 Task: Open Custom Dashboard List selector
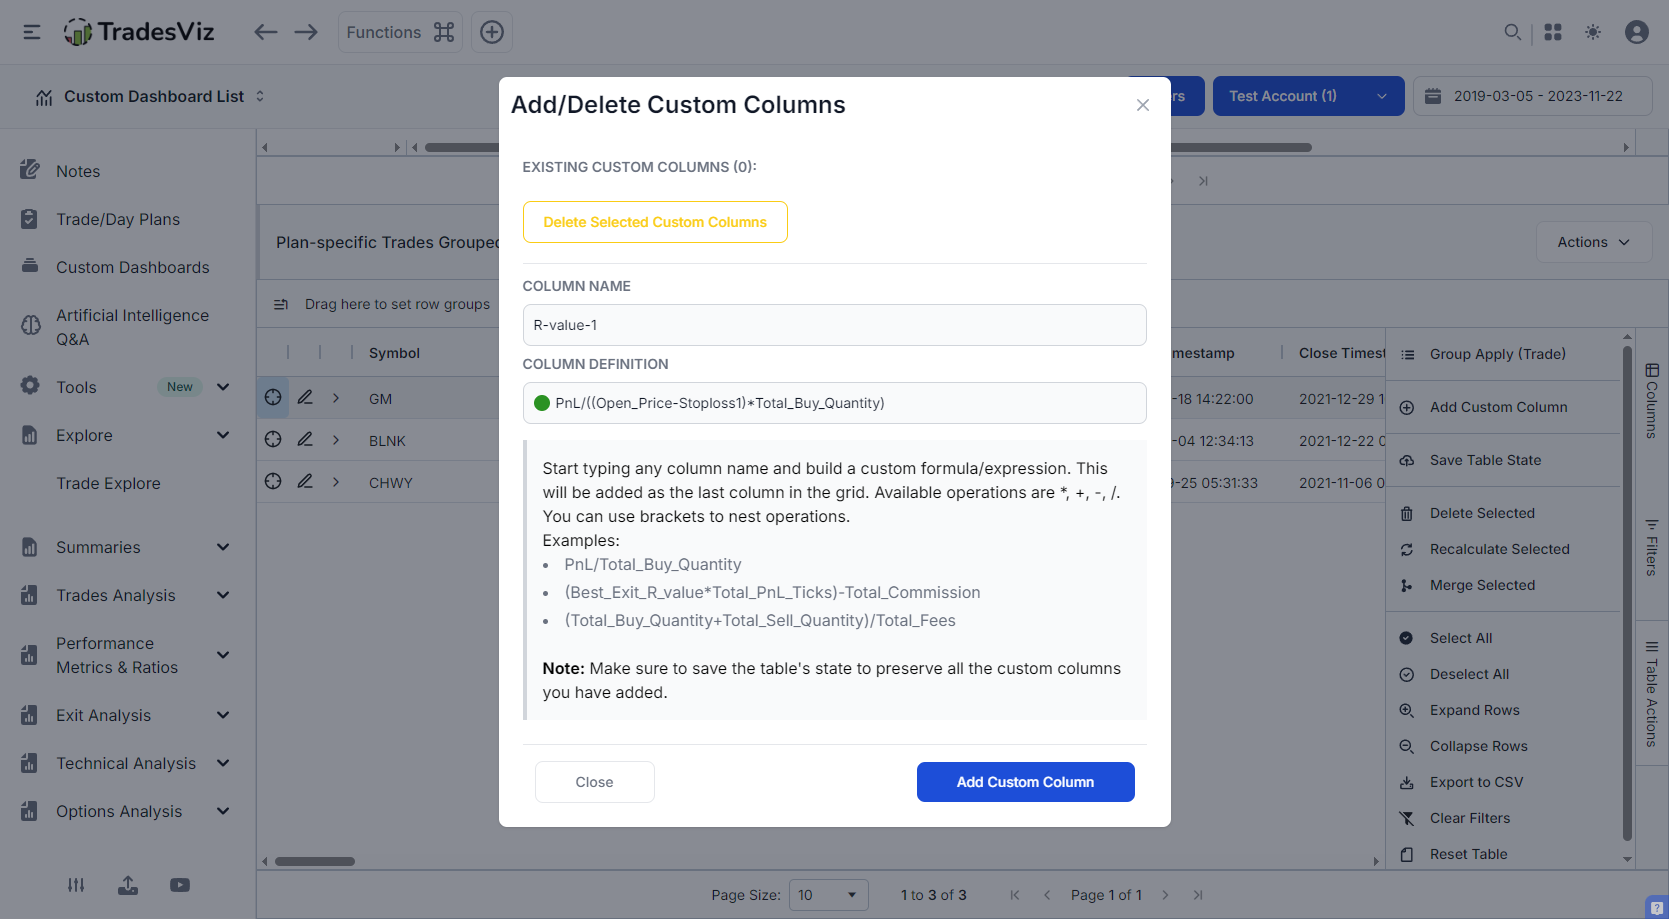pyautogui.click(x=151, y=96)
